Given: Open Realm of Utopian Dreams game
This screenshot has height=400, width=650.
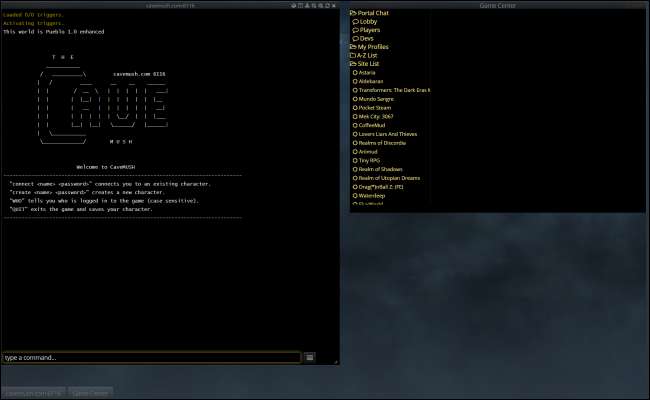Looking at the screenshot, I should click(x=389, y=178).
